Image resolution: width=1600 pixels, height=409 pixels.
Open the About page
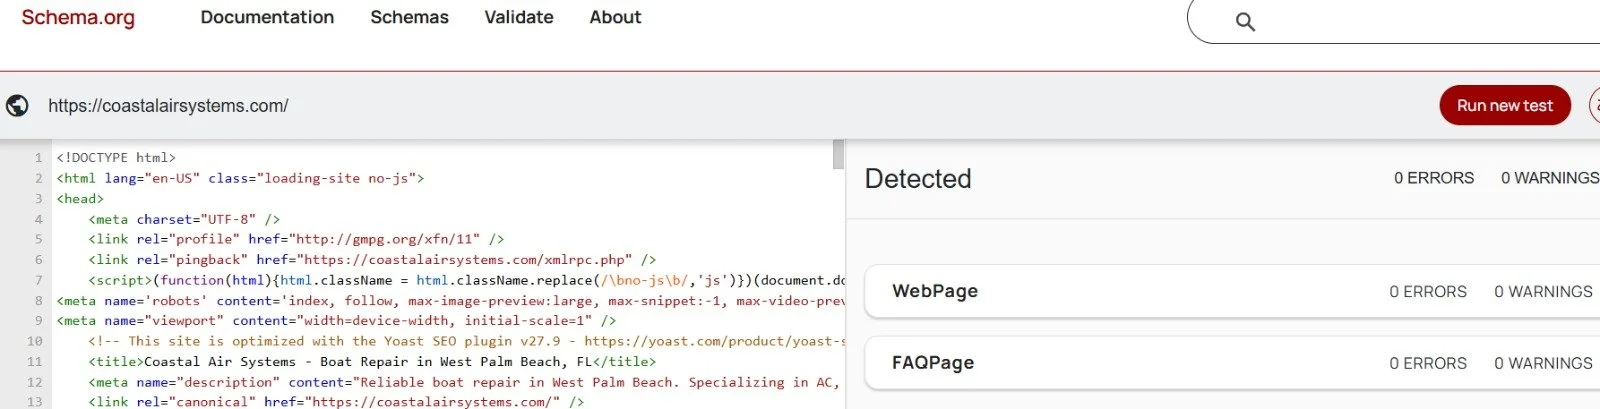pyautogui.click(x=615, y=17)
